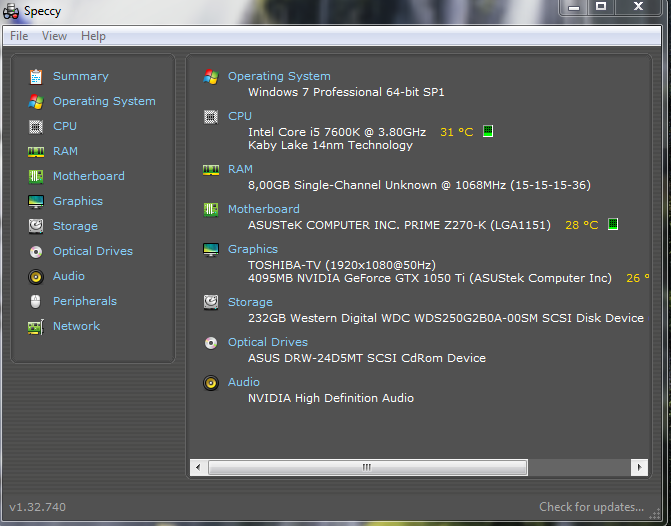Click the CPU chip icon in summary panel

coord(211,117)
